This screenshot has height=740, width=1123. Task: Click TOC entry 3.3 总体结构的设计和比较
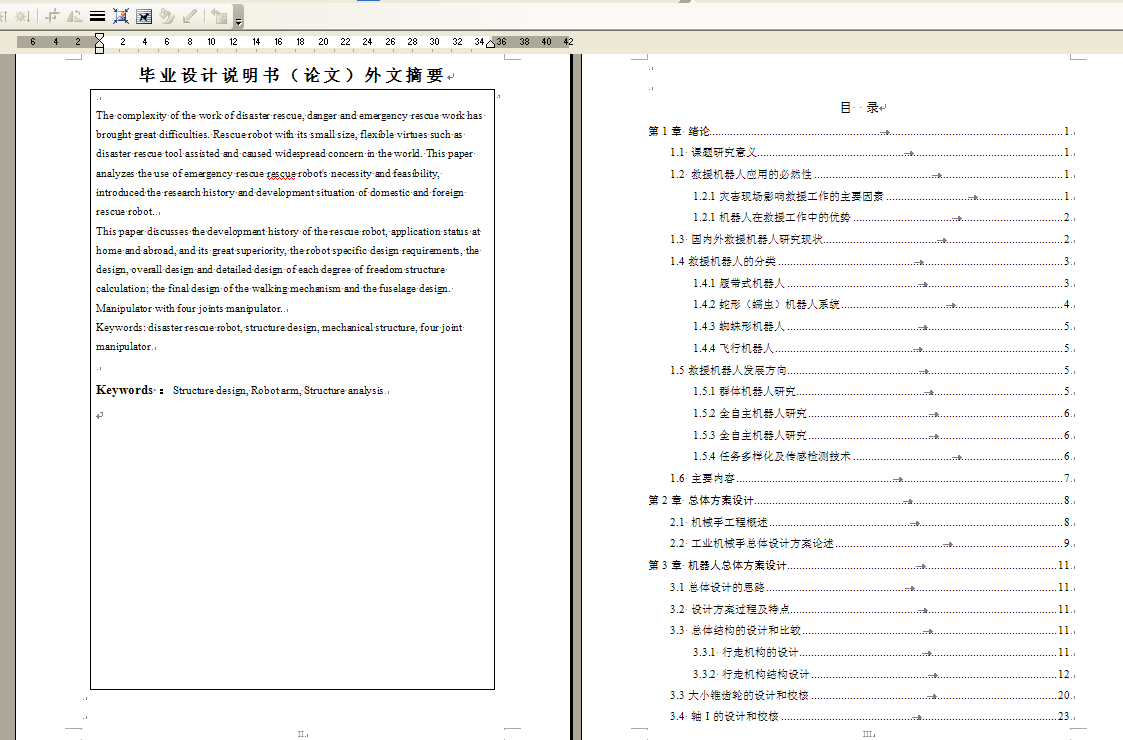869,630
